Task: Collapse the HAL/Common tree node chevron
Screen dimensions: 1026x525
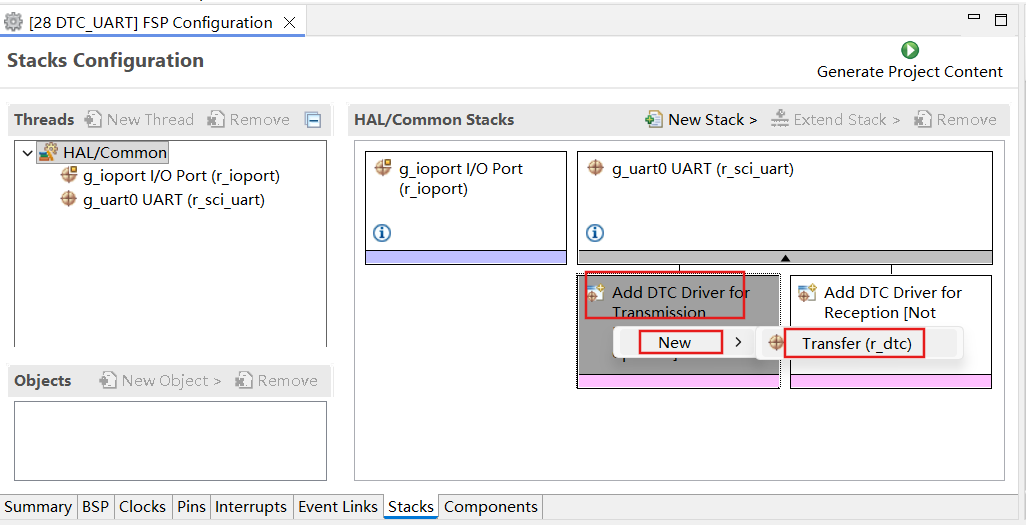Action: pos(27,153)
